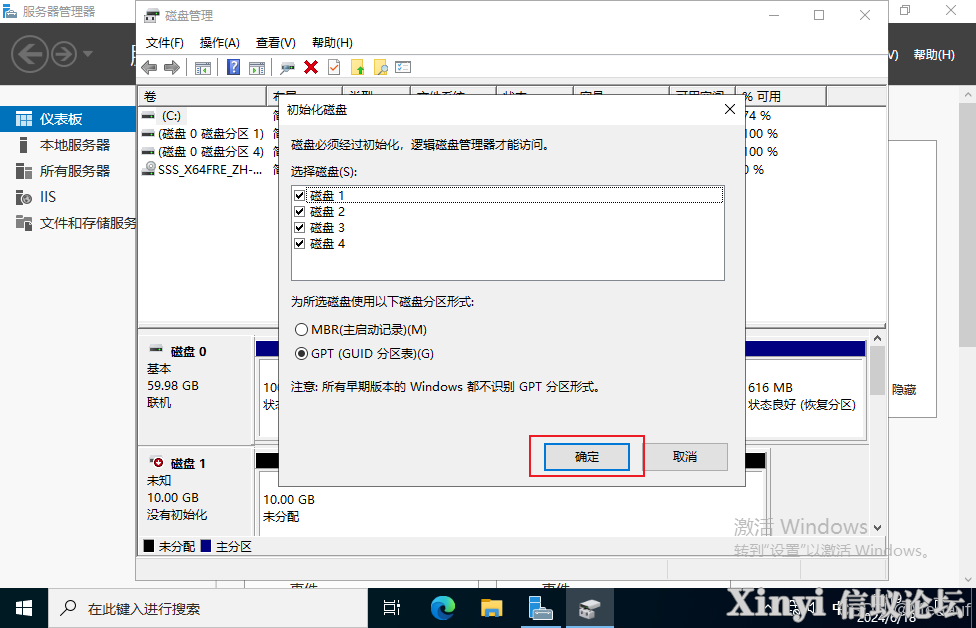
Task: Click the Back arrow in Disk Management toolbar
Action: (x=149, y=67)
